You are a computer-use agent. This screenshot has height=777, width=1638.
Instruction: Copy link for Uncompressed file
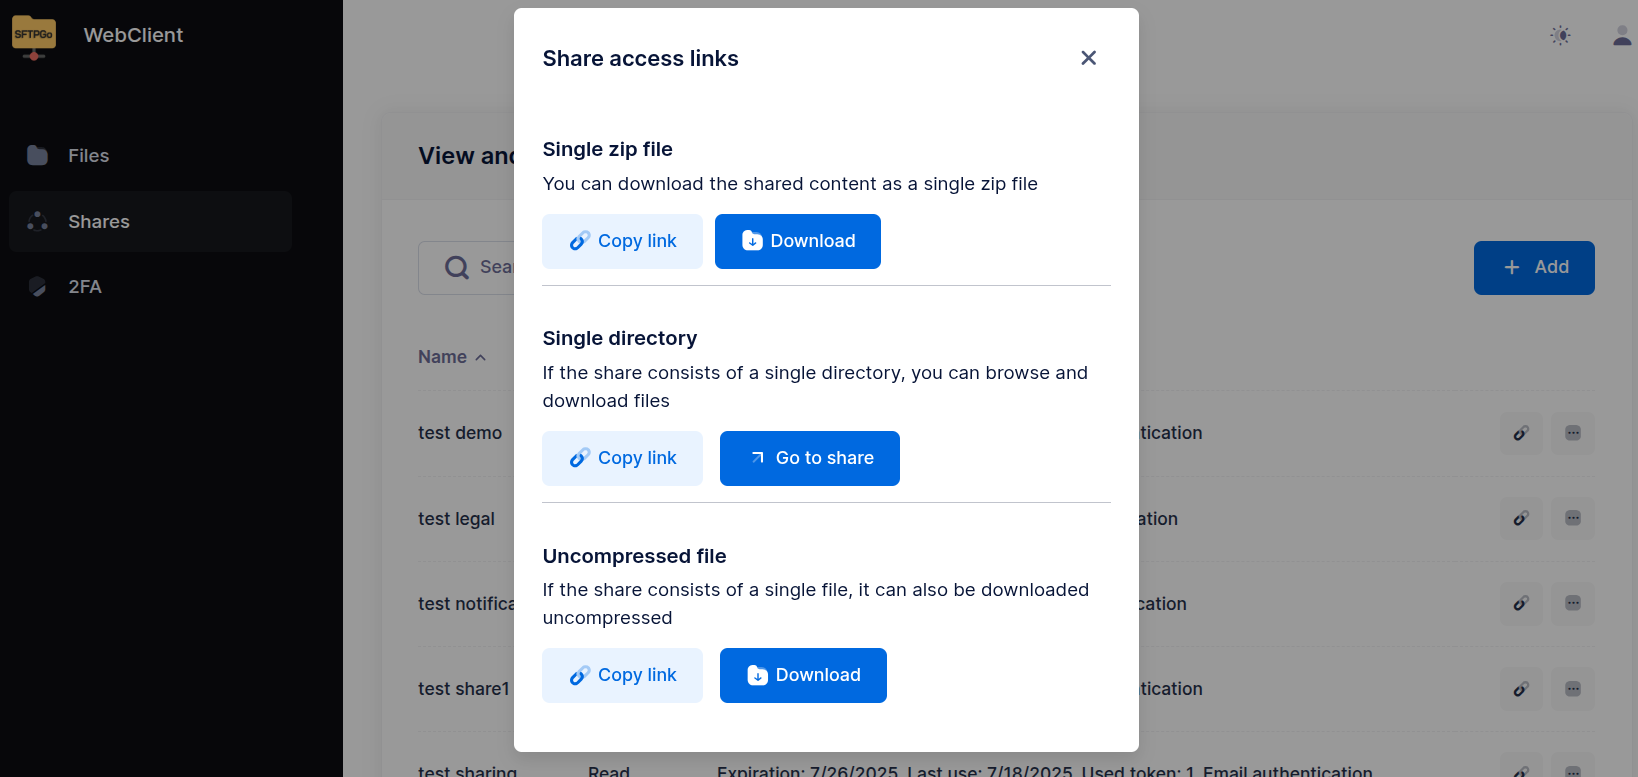coord(622,675)
